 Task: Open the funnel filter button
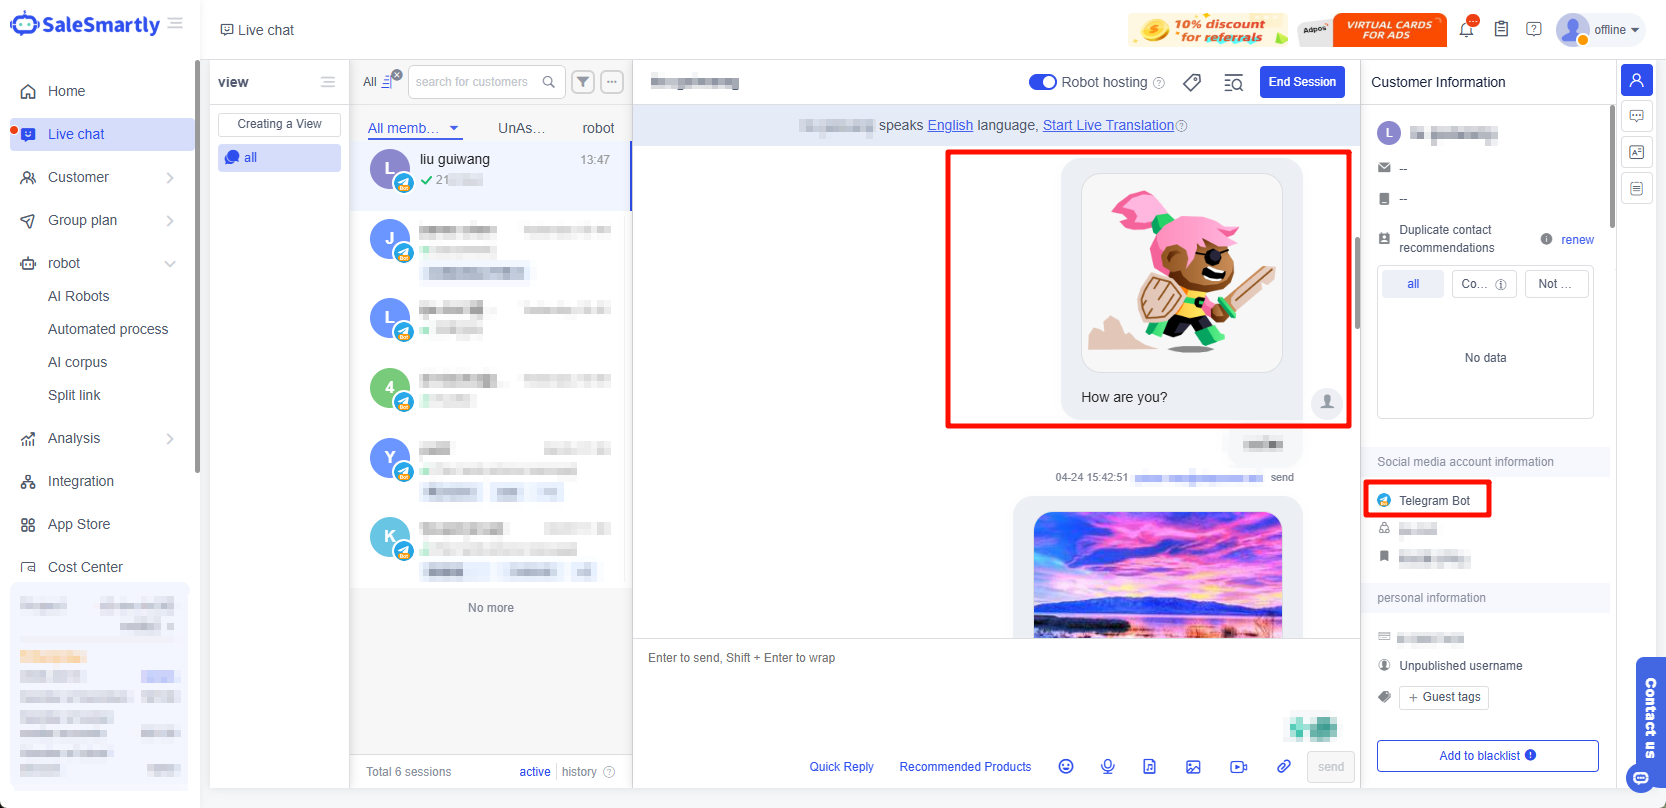[x=583, y=82]
